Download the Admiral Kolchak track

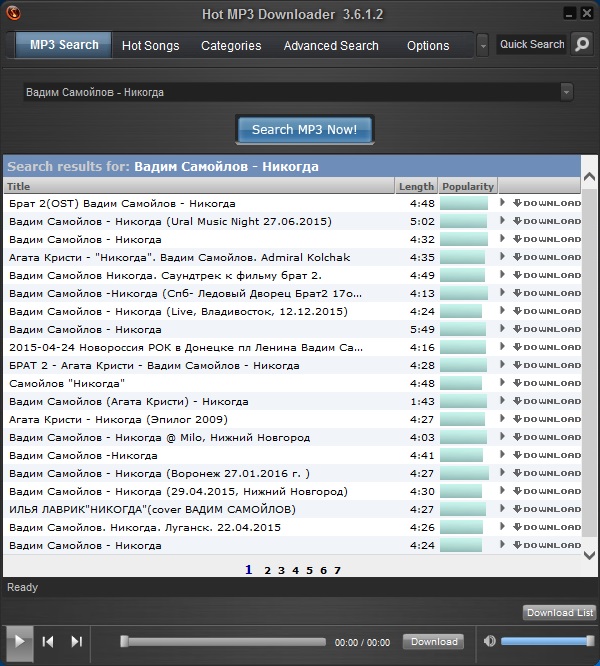(547, 257)
